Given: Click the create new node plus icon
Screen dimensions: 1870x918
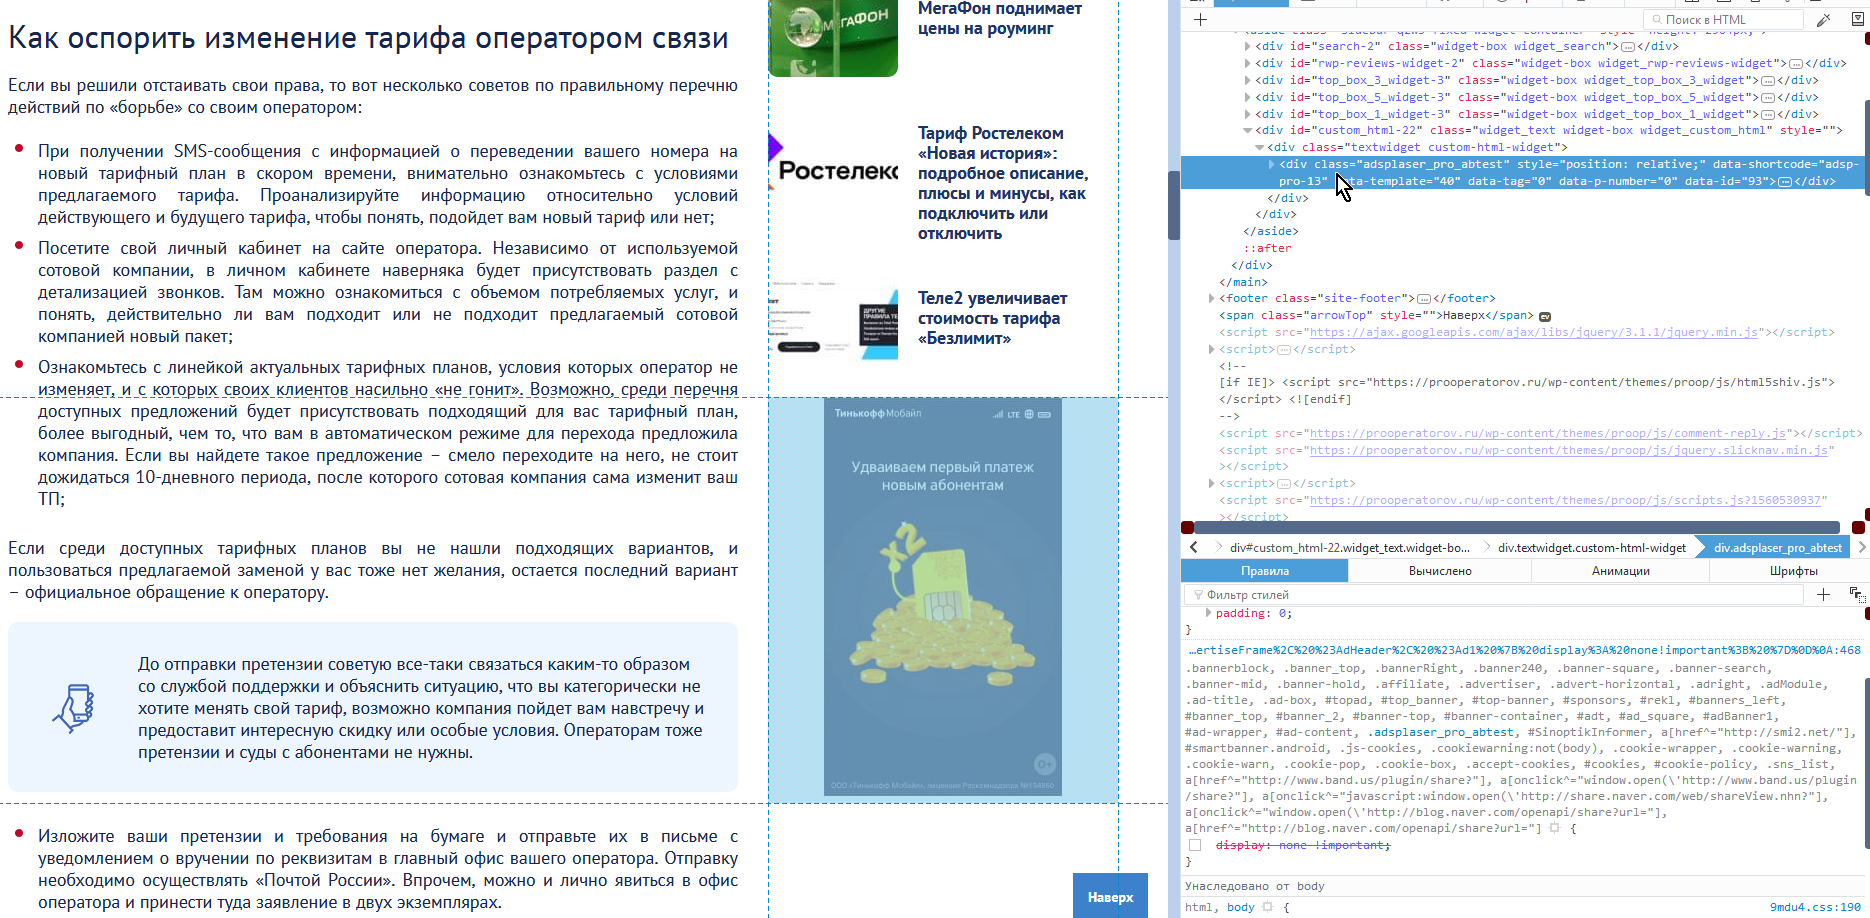Looking at the screenshot, I should (1200, 19).
